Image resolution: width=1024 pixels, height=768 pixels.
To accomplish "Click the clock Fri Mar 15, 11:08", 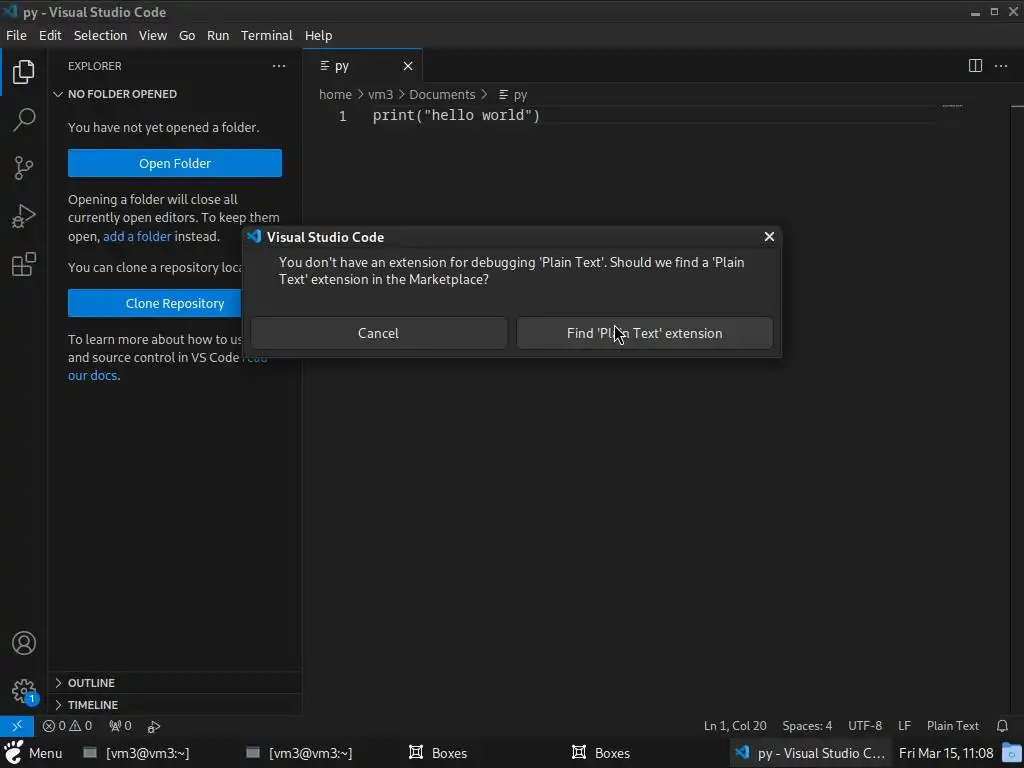I will point(946,753).
